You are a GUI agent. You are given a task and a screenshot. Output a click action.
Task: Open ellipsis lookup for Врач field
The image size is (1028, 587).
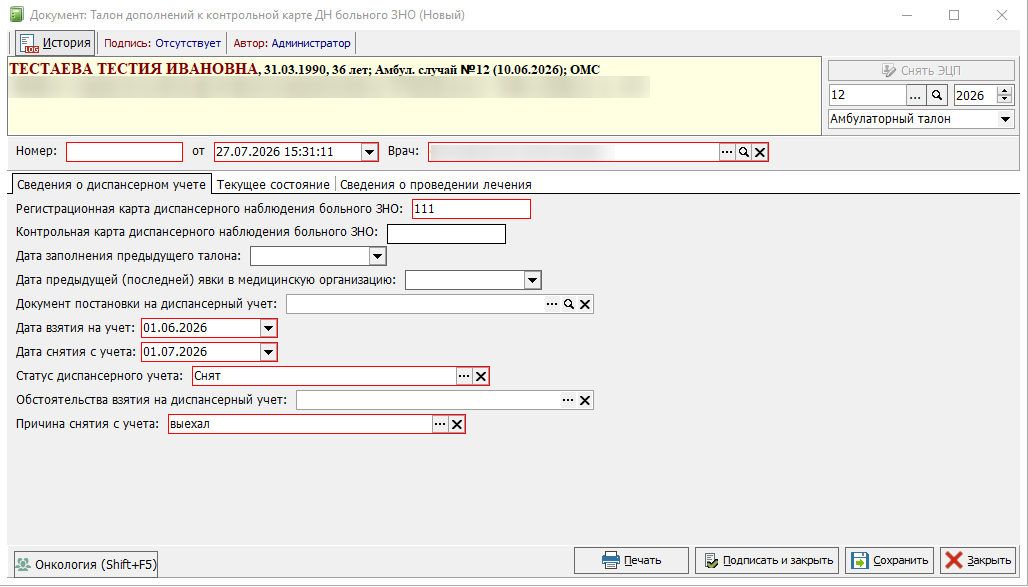point(727,152)
